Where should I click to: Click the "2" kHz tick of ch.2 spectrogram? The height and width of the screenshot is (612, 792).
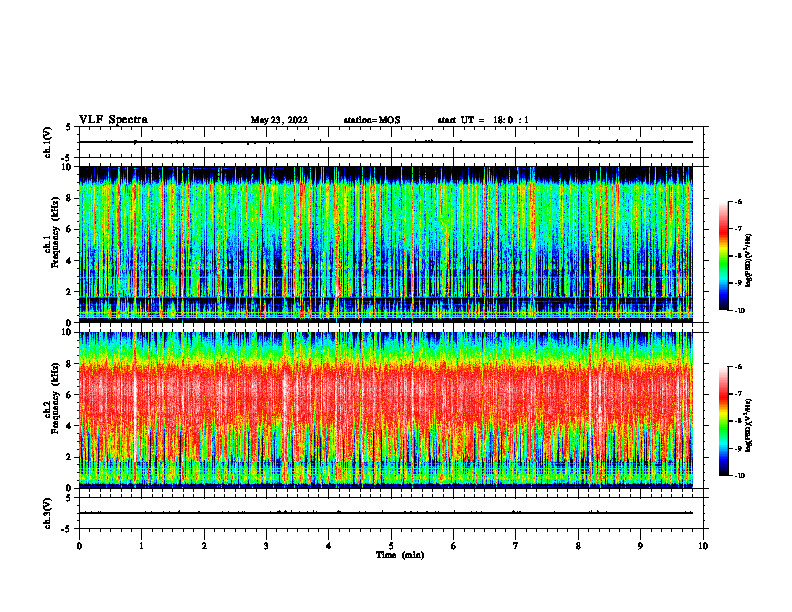pyautogui.click(x=69, y=457)
